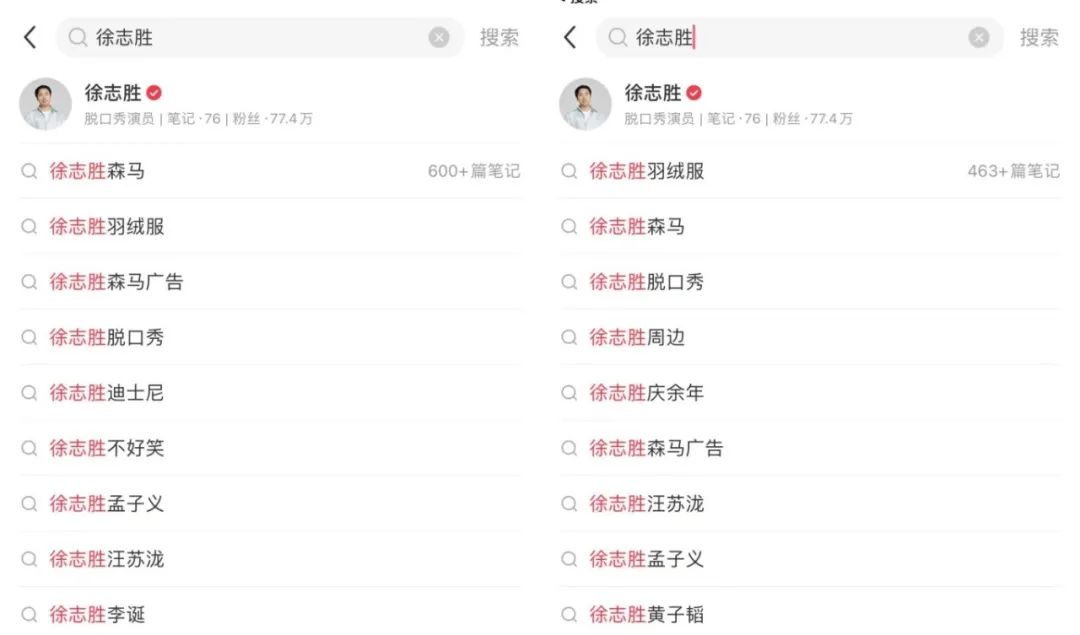The width and height of the screenshot is (1080, 635).
Task: Open the profile avatar in left panel
Action: (x=46, y=104)
